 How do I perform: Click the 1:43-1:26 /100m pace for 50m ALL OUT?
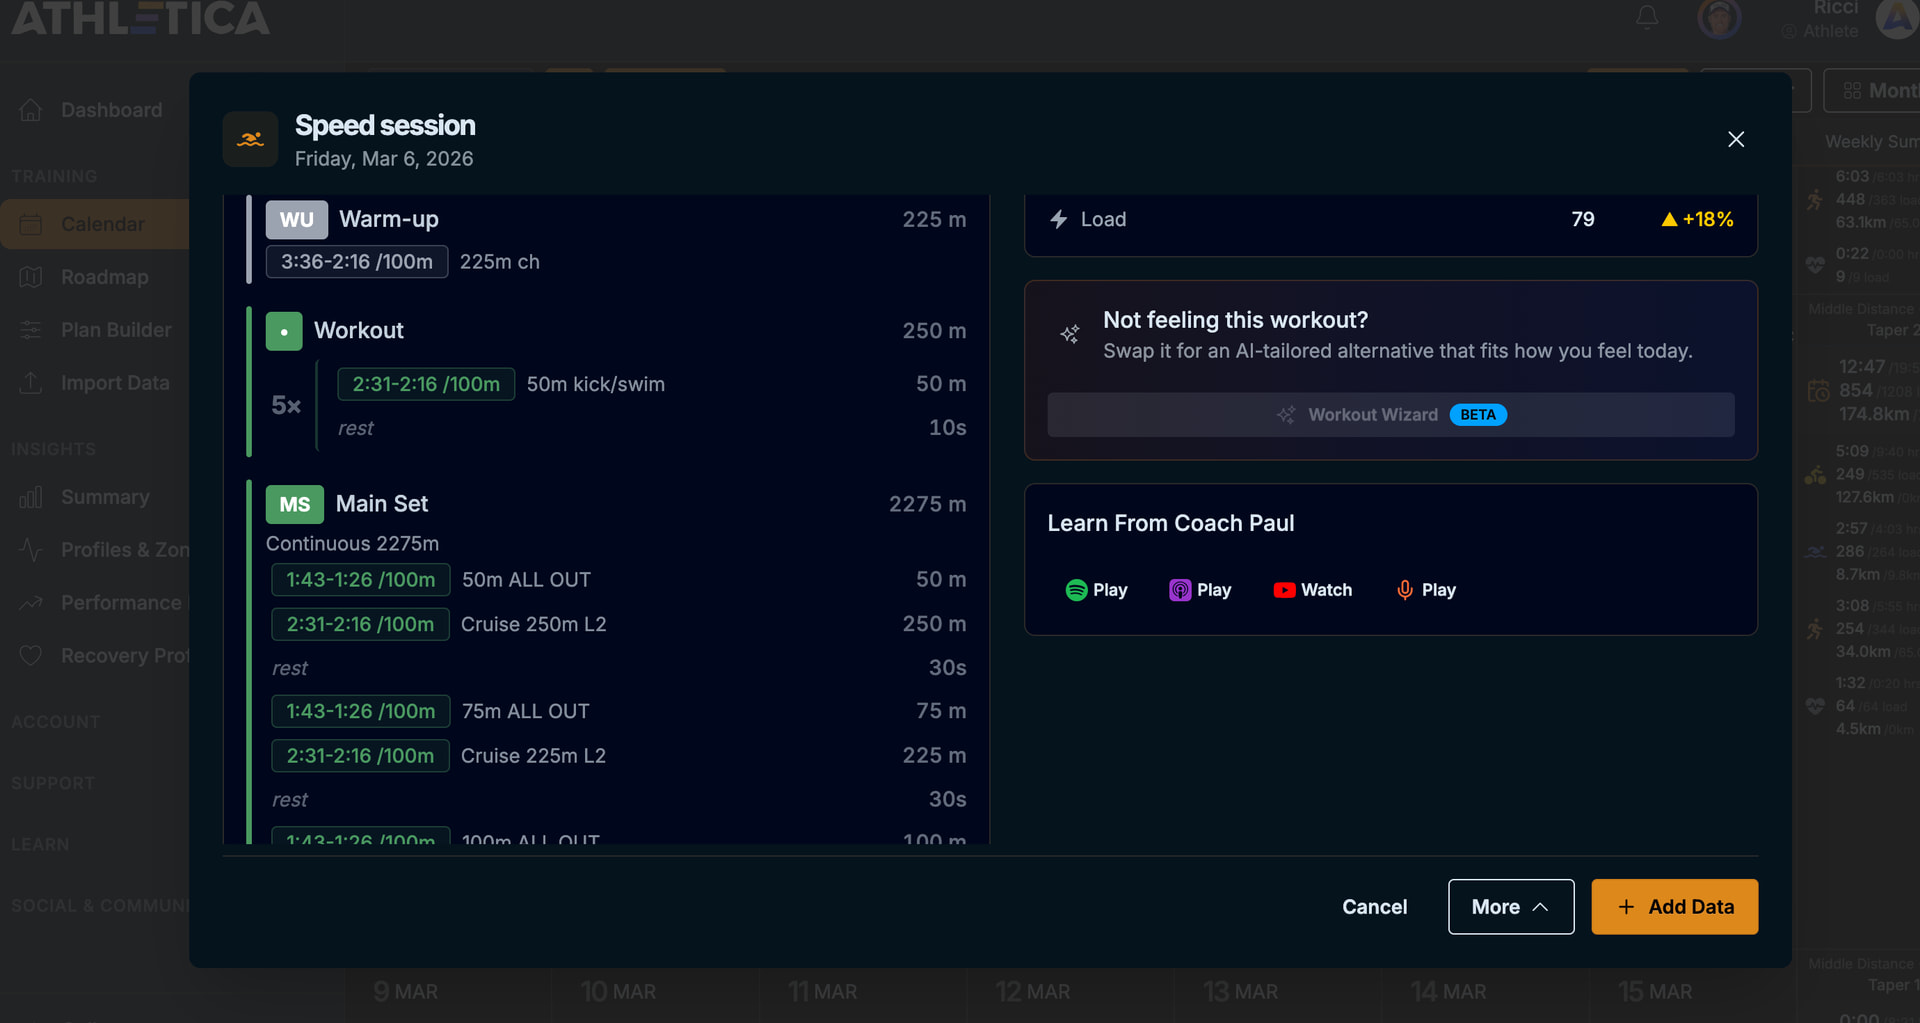click(x=360, y=580)
